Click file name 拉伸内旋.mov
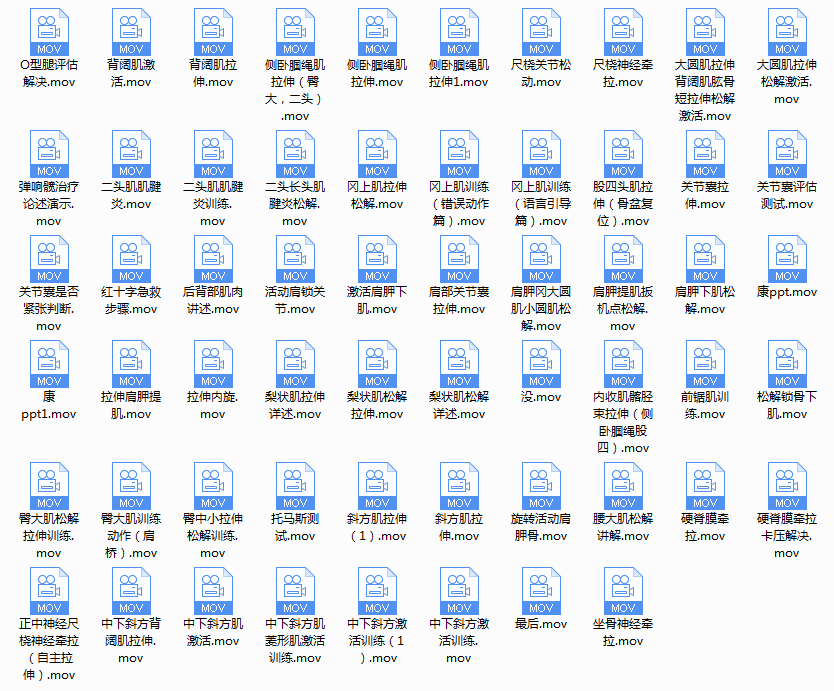 point(213,405)
